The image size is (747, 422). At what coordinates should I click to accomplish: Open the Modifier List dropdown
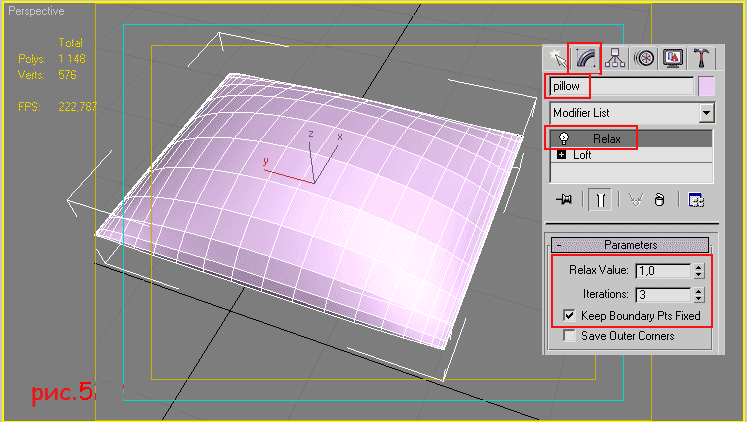point(706,113)
